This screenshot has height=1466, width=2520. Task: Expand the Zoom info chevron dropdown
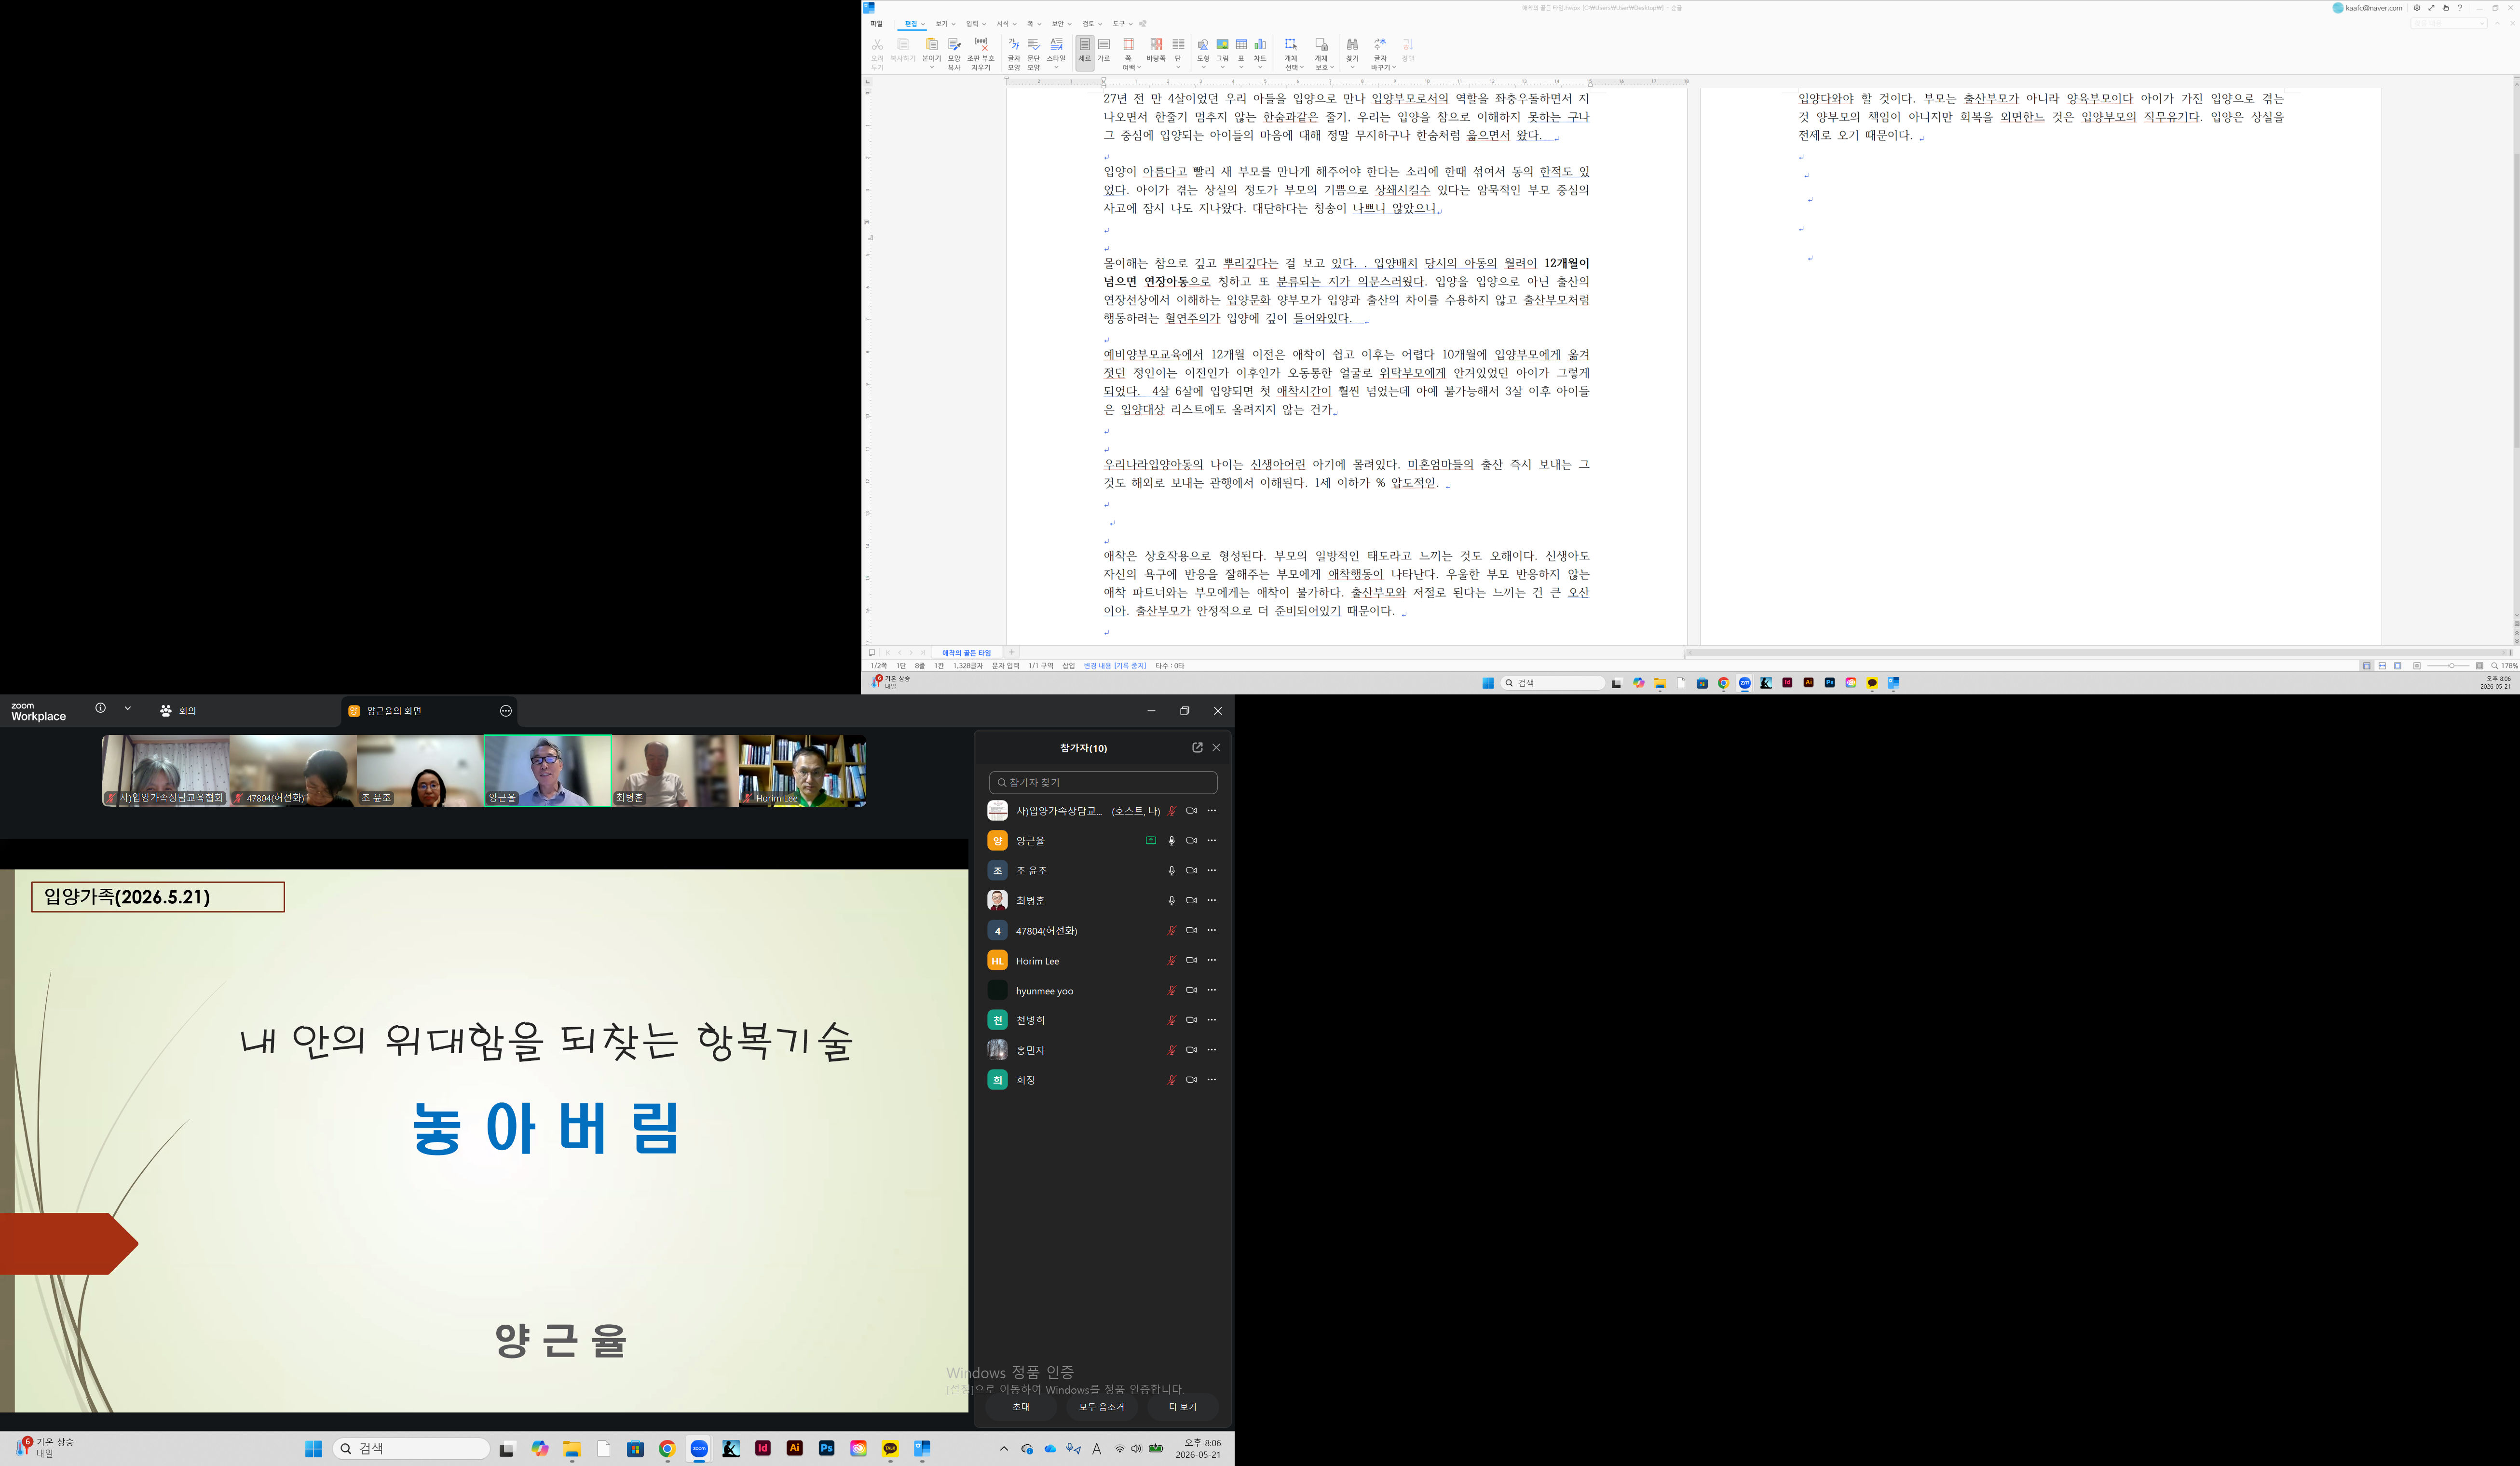tap(127, 708)
